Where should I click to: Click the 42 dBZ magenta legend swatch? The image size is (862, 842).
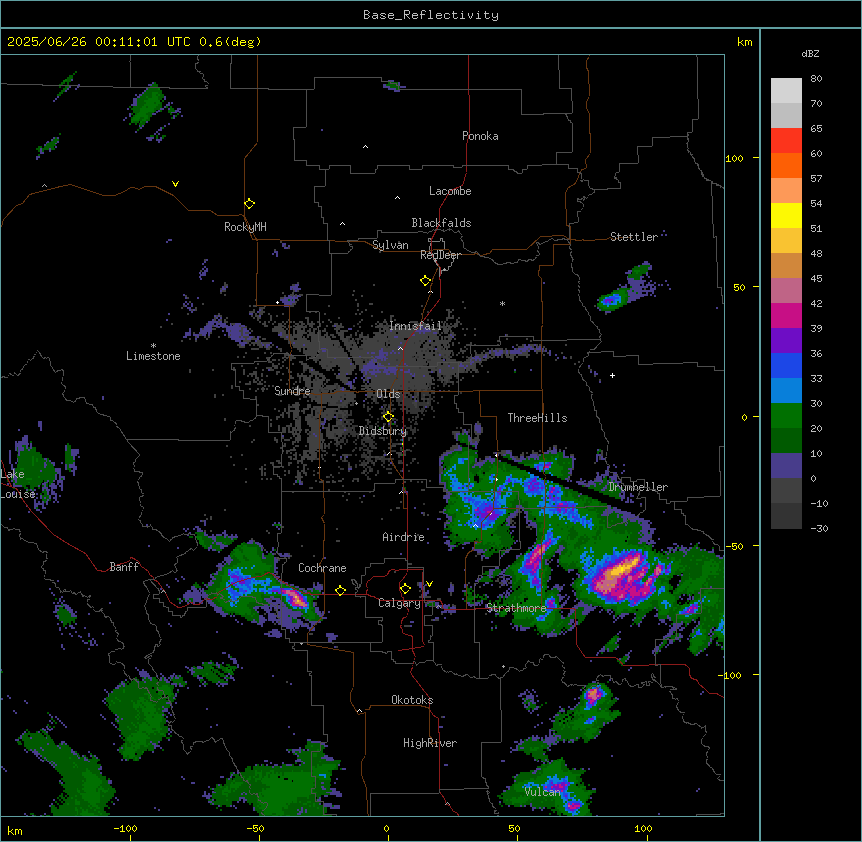(x=786, y=315)
